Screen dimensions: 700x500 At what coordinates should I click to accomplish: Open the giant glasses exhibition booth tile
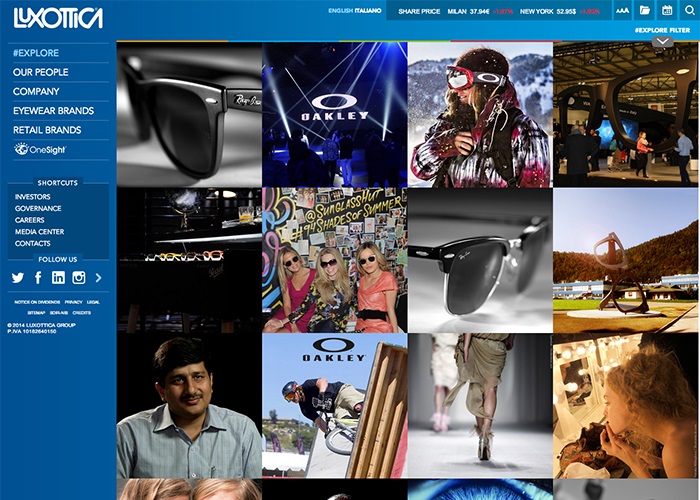pyautogui.click(x=626, y=114)
